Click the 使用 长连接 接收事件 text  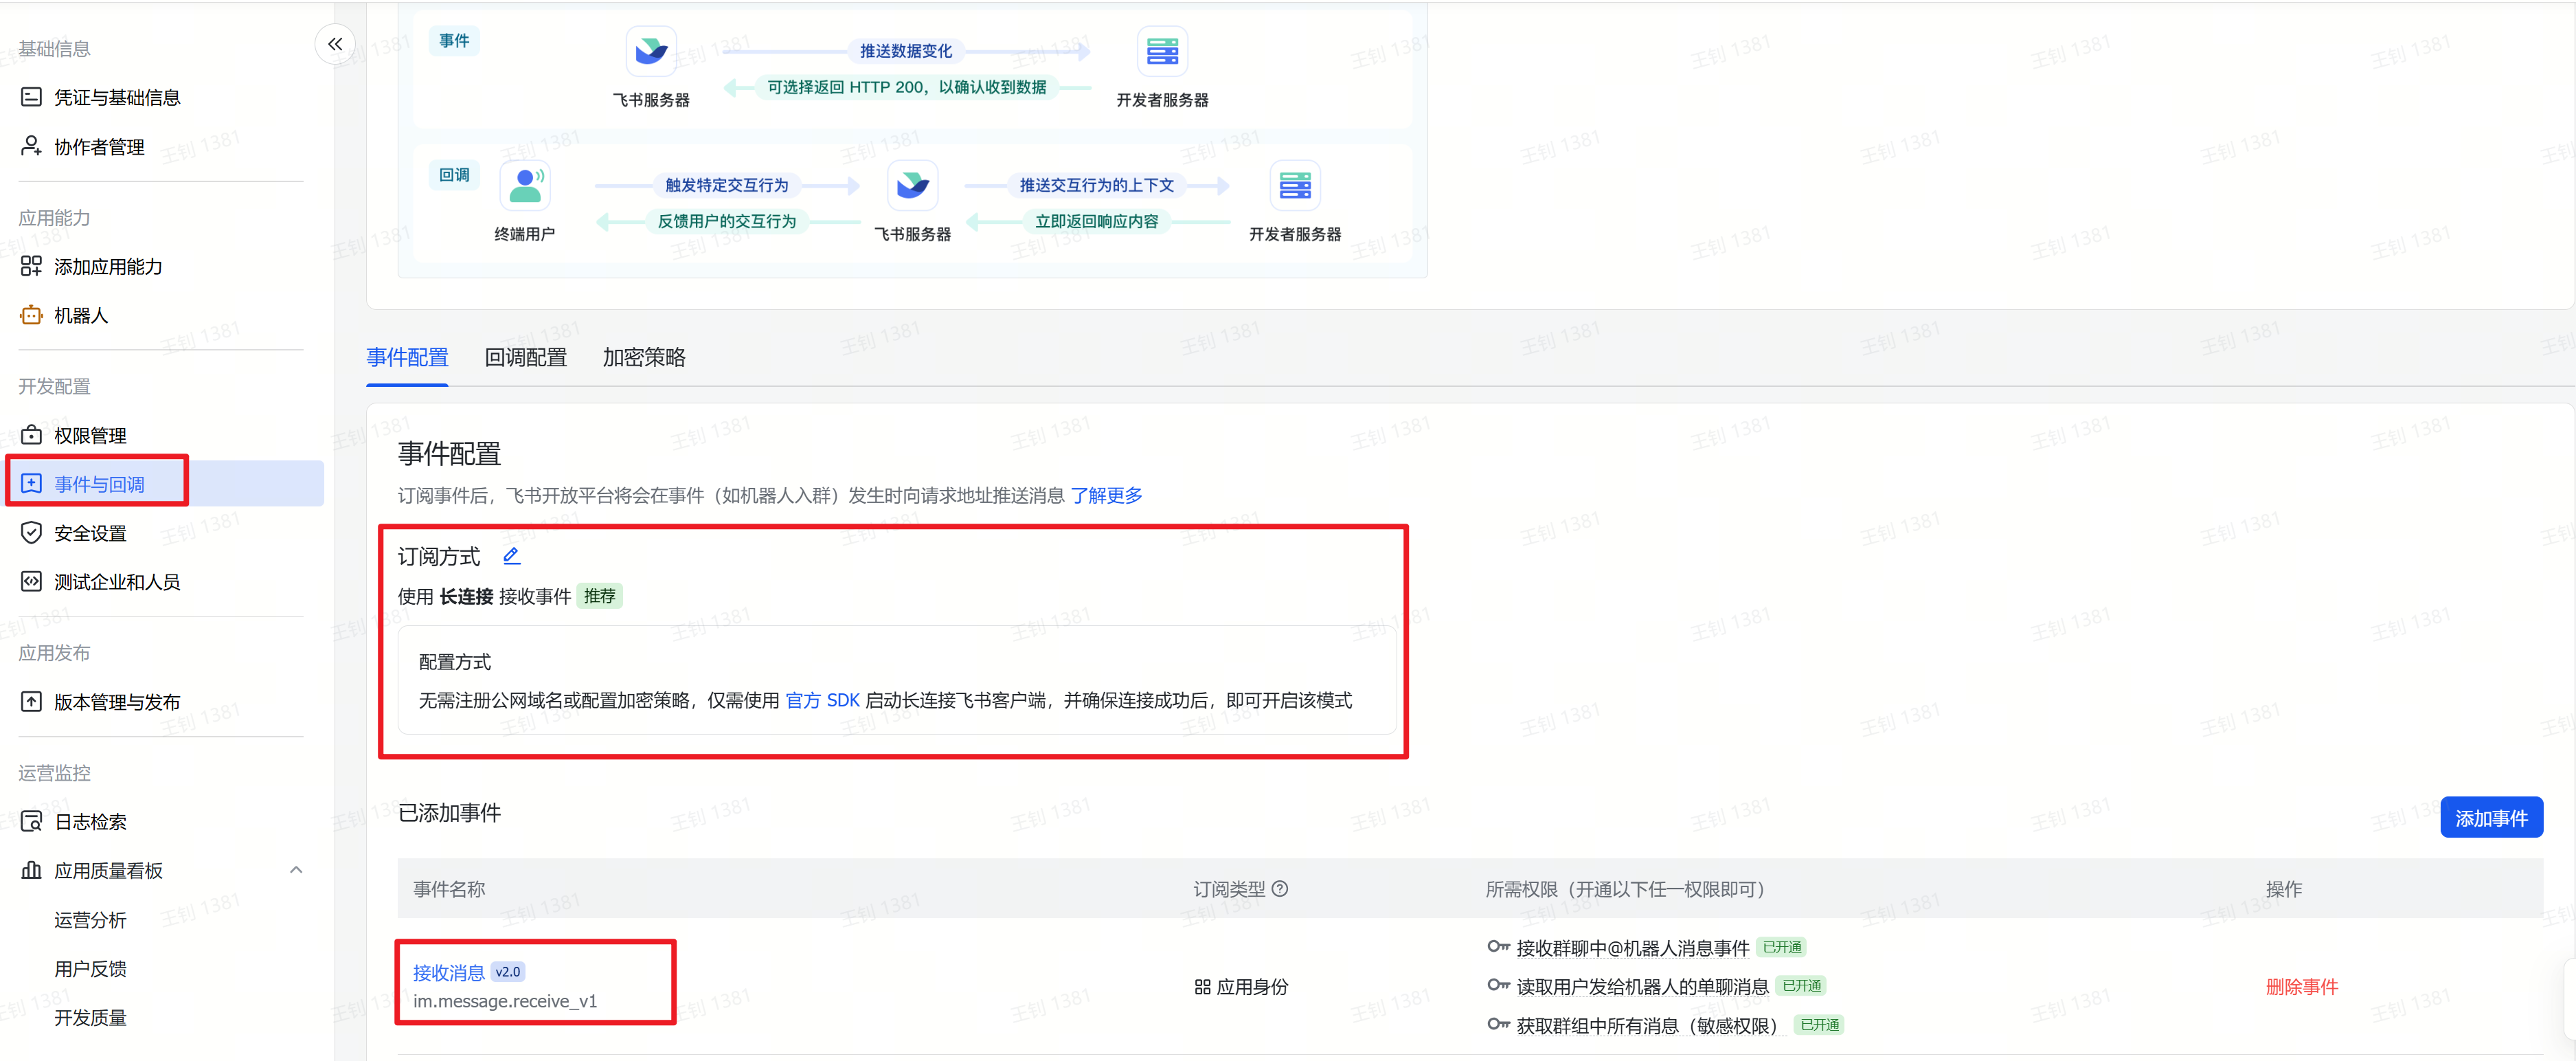[485, 596]
